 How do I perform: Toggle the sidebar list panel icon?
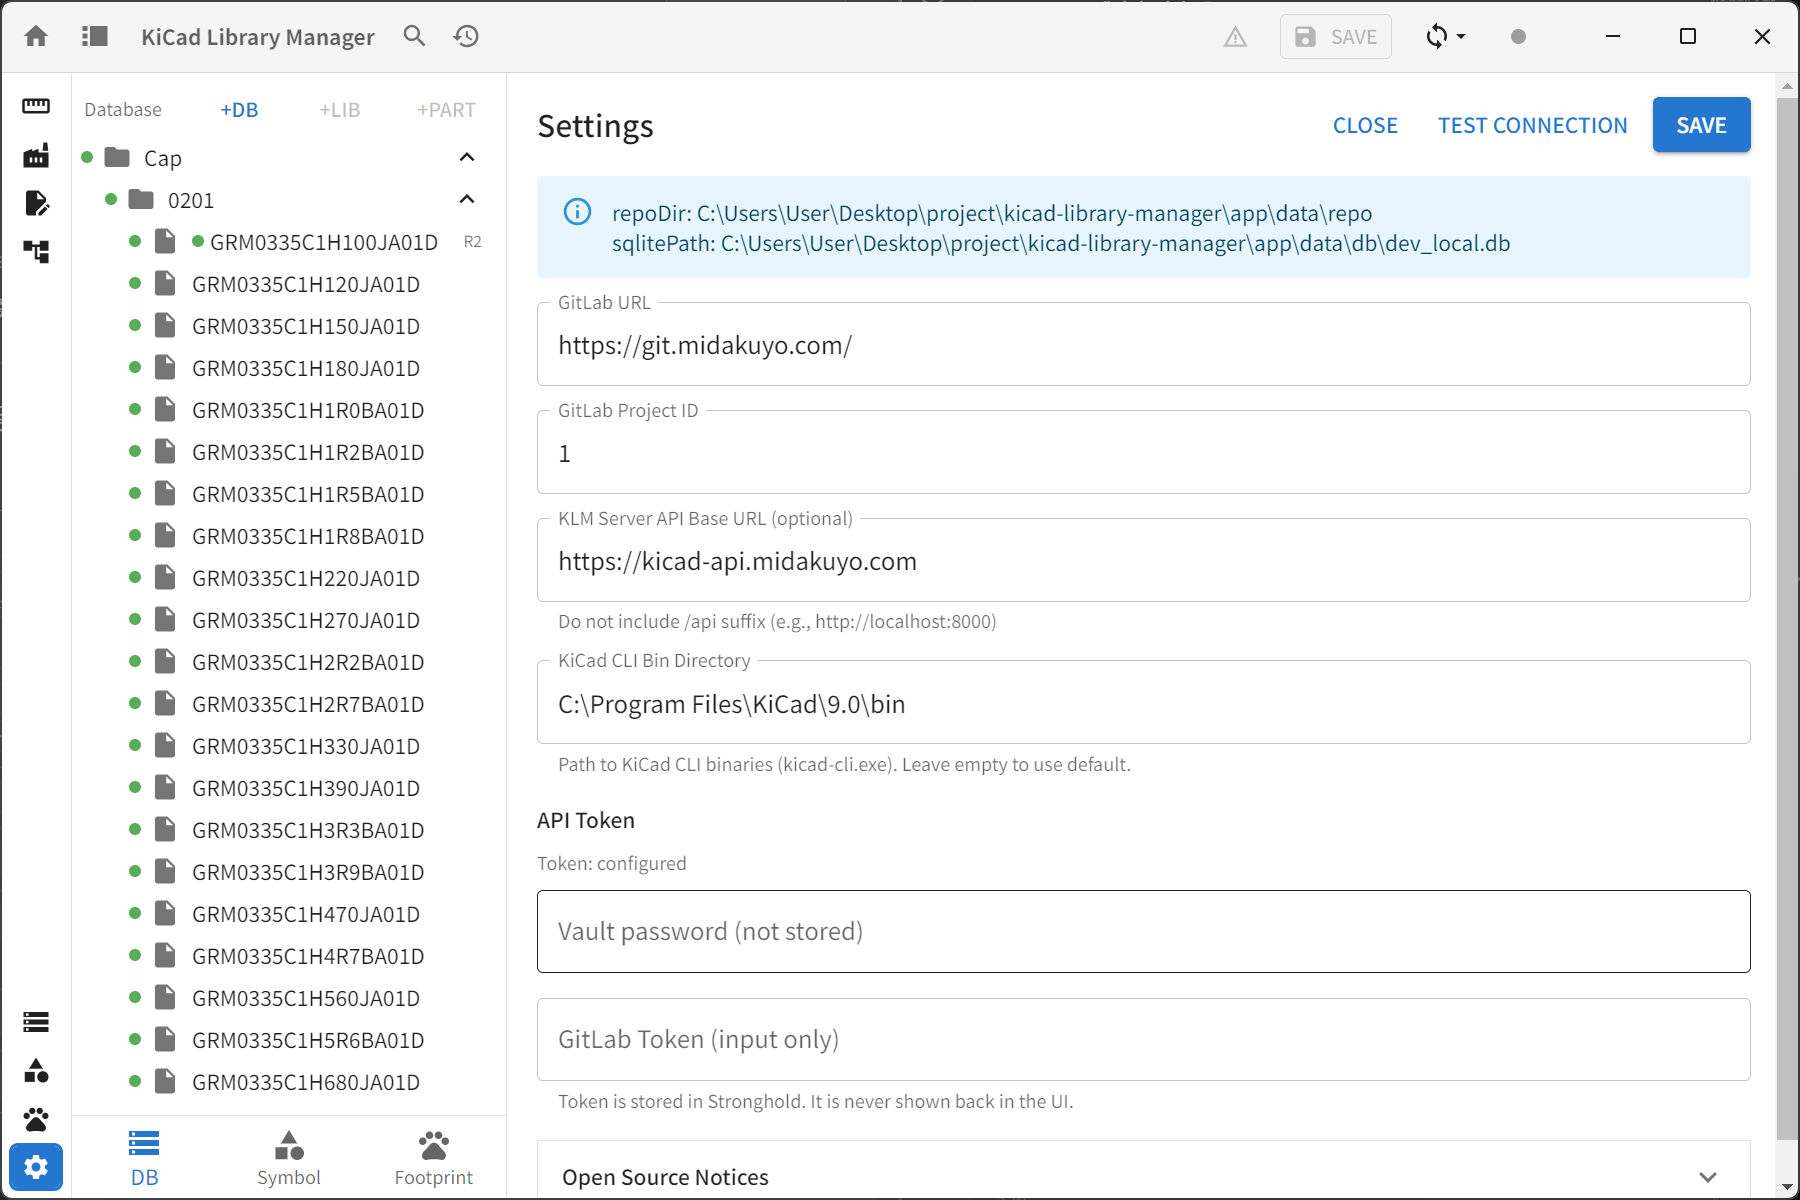click(x=94, y=37)
